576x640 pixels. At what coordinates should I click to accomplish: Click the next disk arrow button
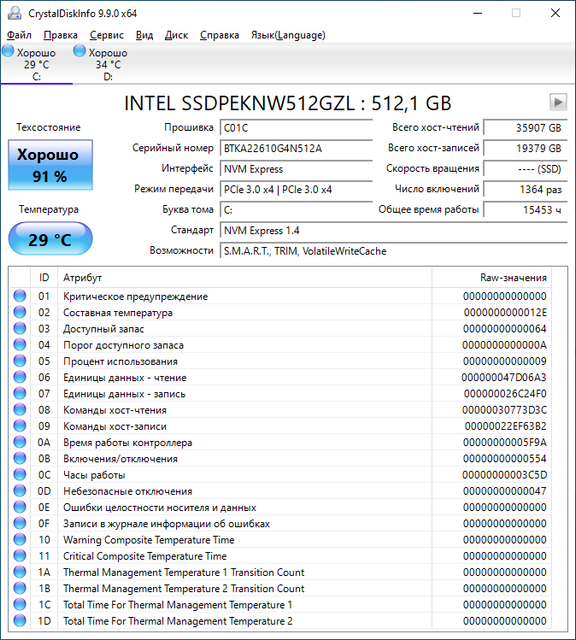(x=558, y=102)
